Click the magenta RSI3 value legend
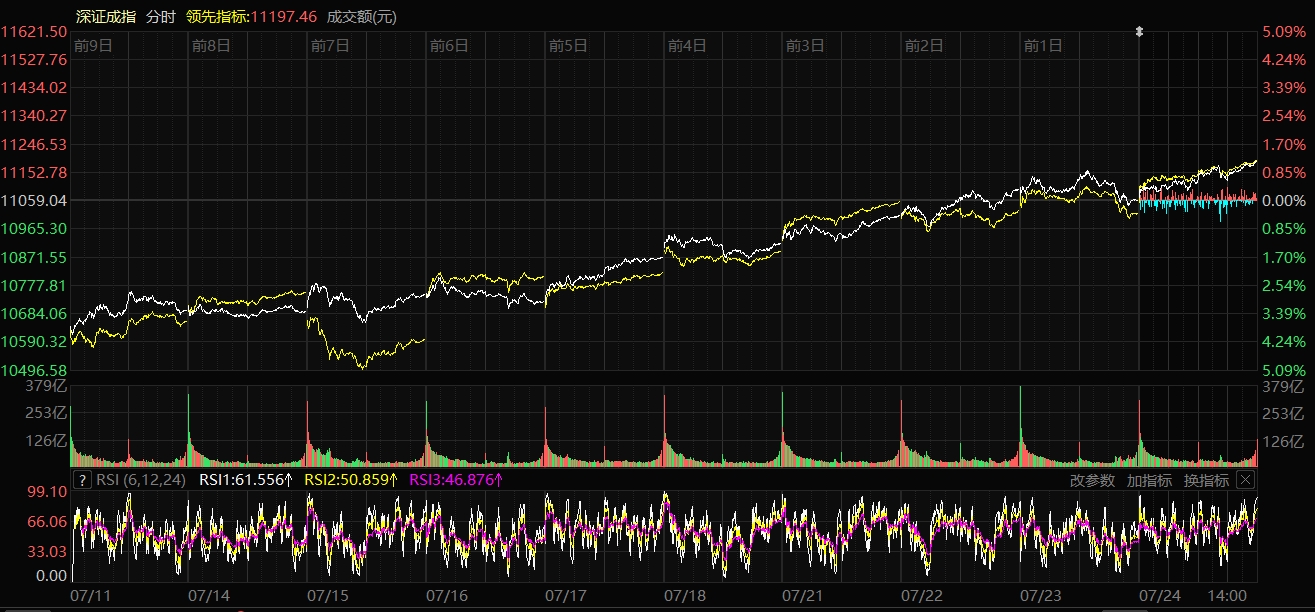The height and width of the screenshot is (612, 1315). [x=456, y=480]
